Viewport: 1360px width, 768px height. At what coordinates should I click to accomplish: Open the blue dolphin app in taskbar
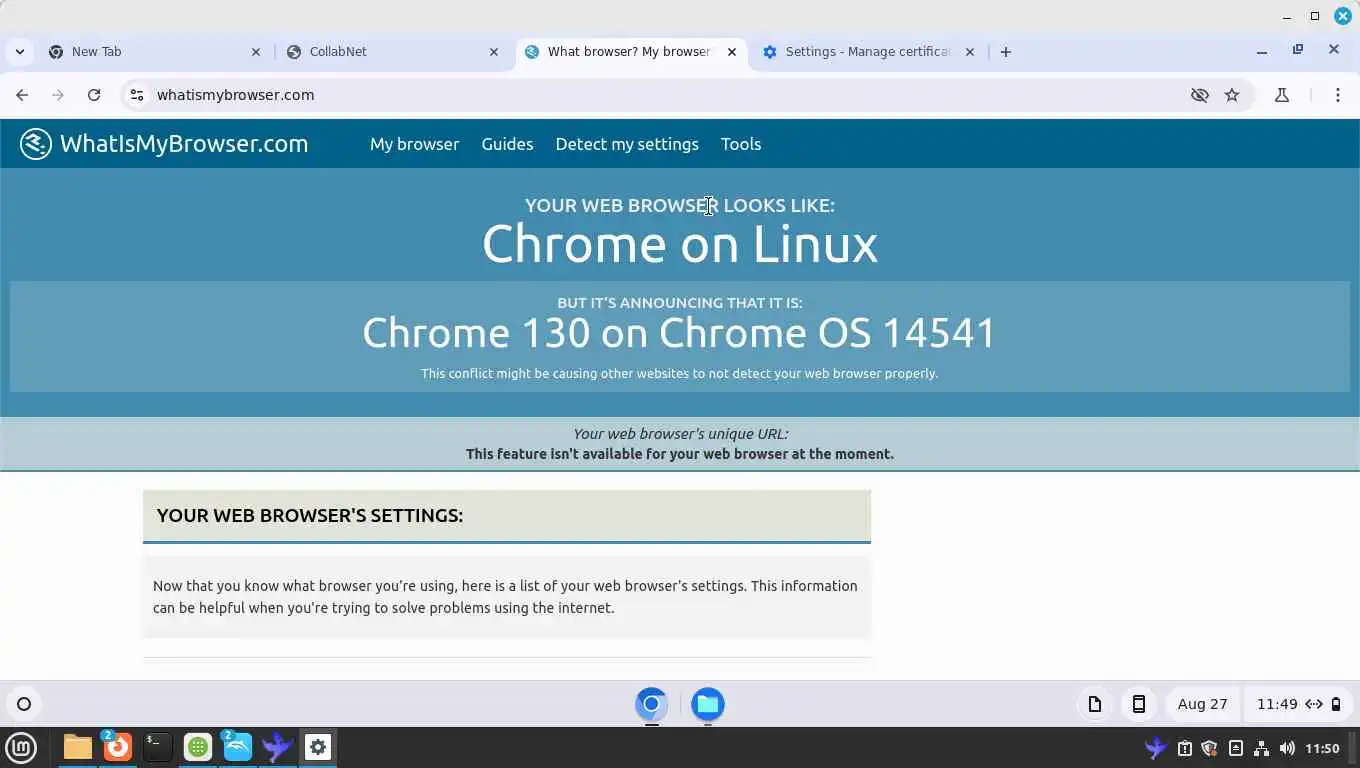[x=238, y=747]
